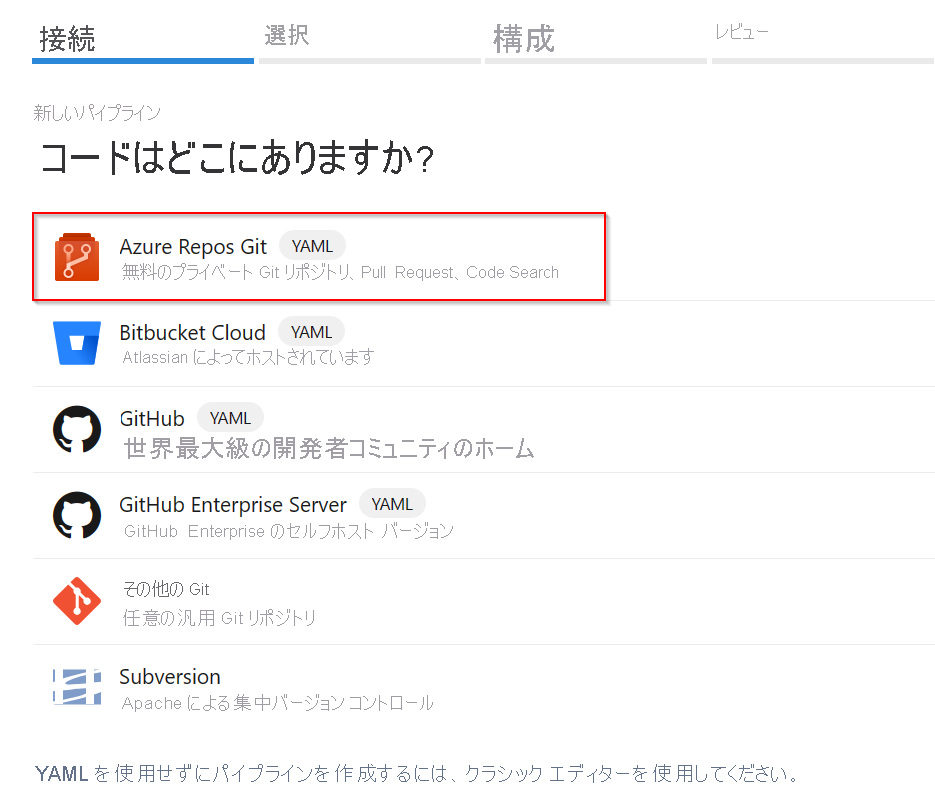This screenshot has width=935, height=810.
Task: Select GitHub Enterprise Server as source
Action: [x=232, y=504]
